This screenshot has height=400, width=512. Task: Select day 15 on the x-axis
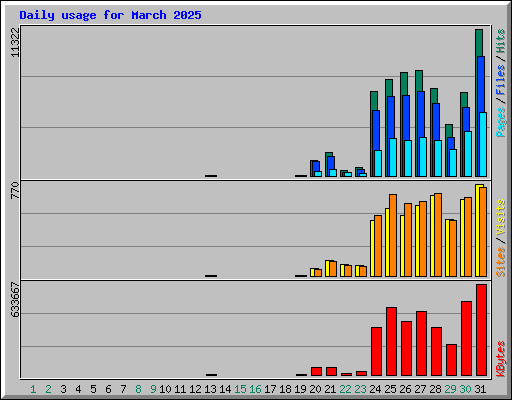click(240, 389)
